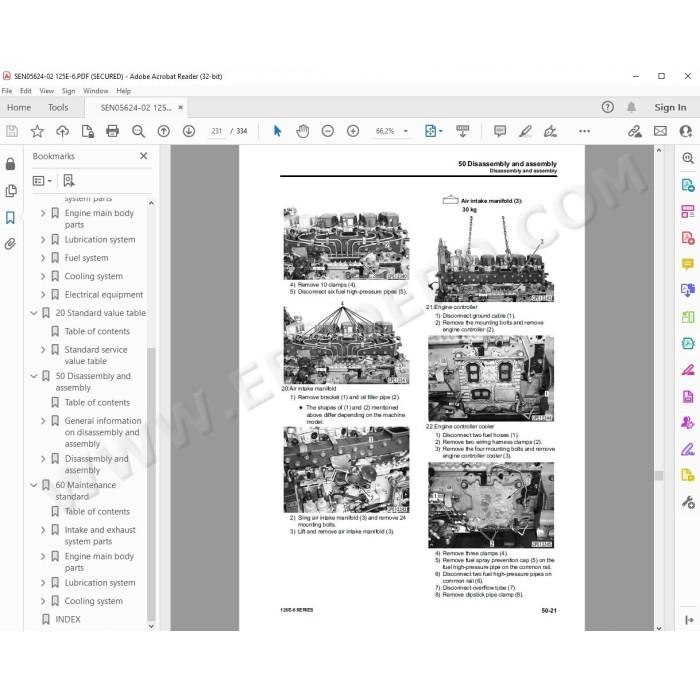The image size is (700, 700).
Task: Click the Print file icon
Action: [x=112, y=131]
